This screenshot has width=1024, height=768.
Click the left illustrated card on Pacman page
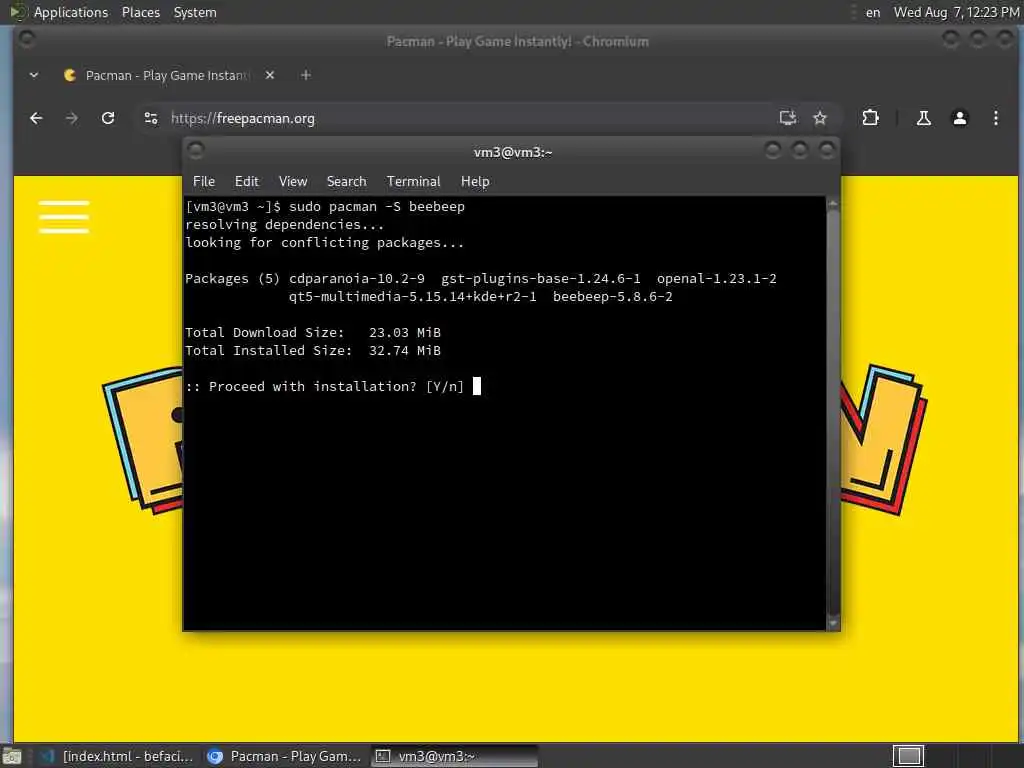tap(143, 441)
